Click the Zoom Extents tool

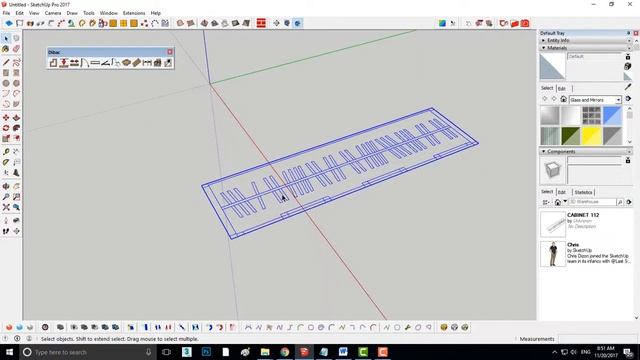[x=6, y=207]
